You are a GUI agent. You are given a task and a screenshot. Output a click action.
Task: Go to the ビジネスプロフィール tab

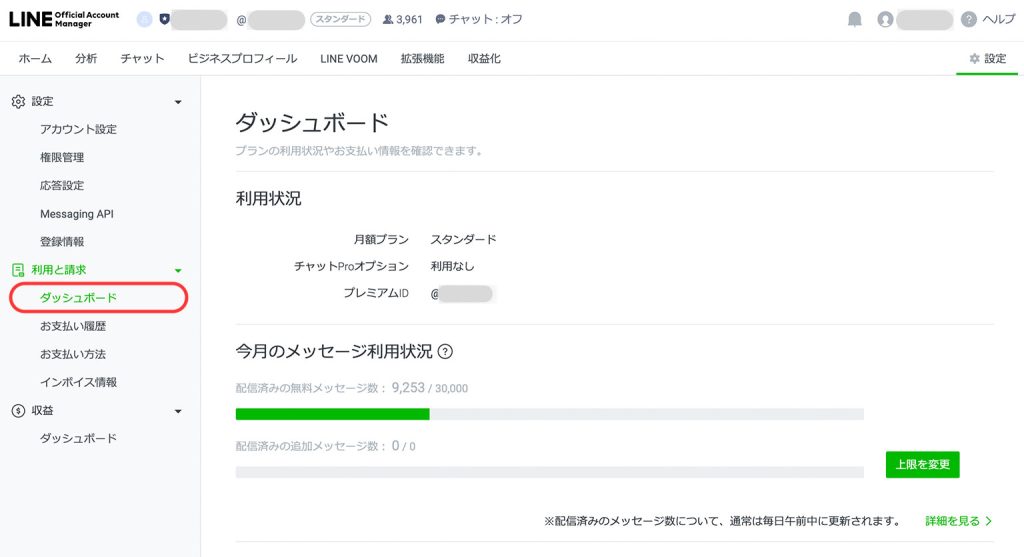pos(243,59)
